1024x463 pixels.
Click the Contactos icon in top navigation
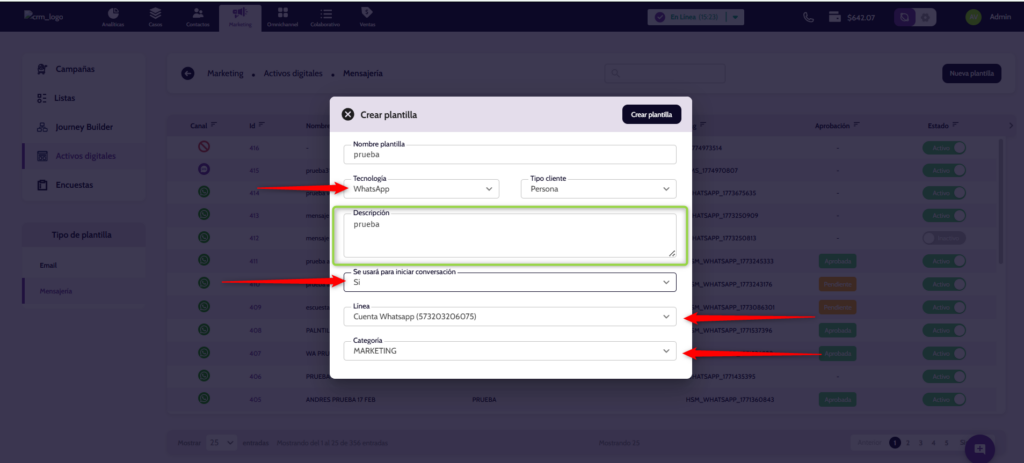coord(199,16)
